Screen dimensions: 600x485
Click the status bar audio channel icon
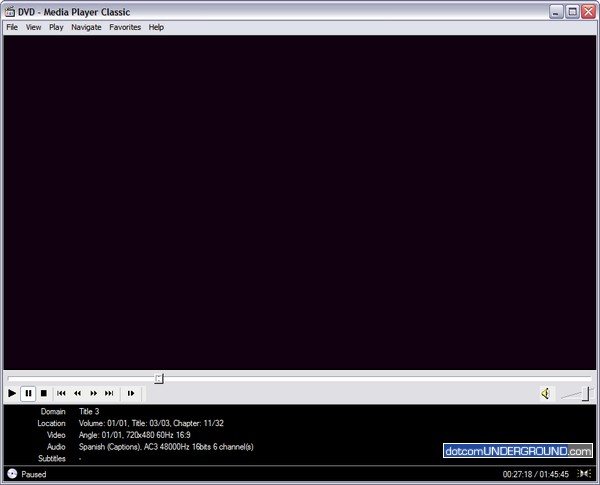(x=584, y=474)
